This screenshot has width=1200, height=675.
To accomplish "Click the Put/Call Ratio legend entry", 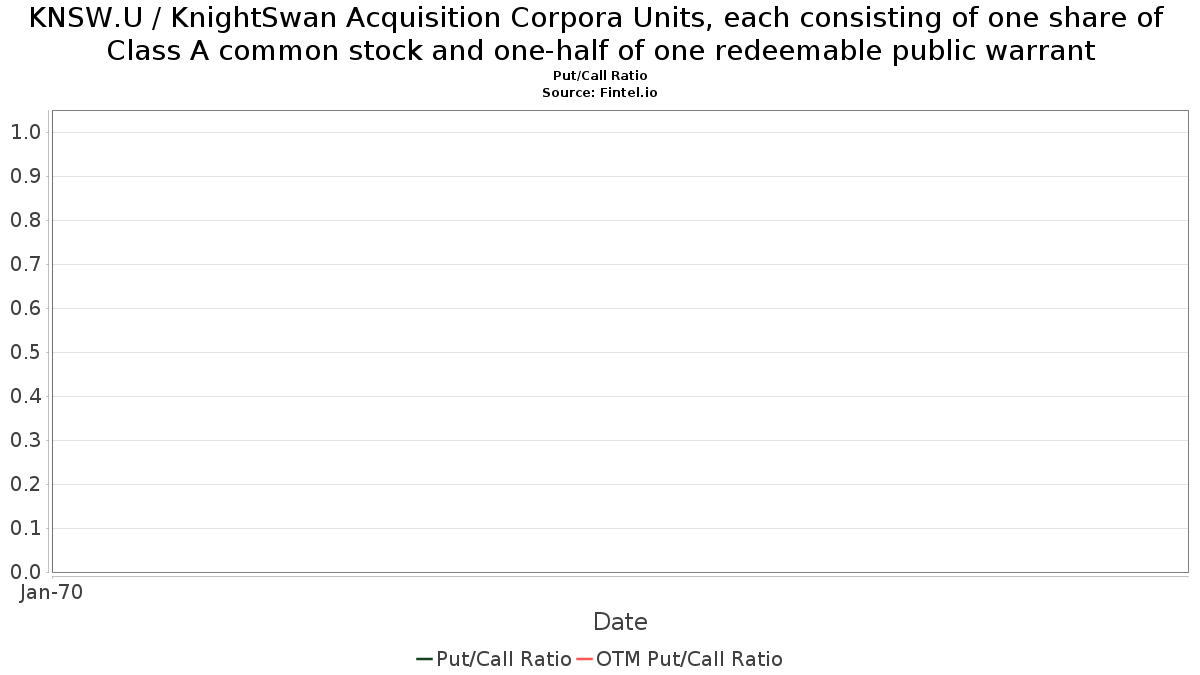I will click(494, 659).
